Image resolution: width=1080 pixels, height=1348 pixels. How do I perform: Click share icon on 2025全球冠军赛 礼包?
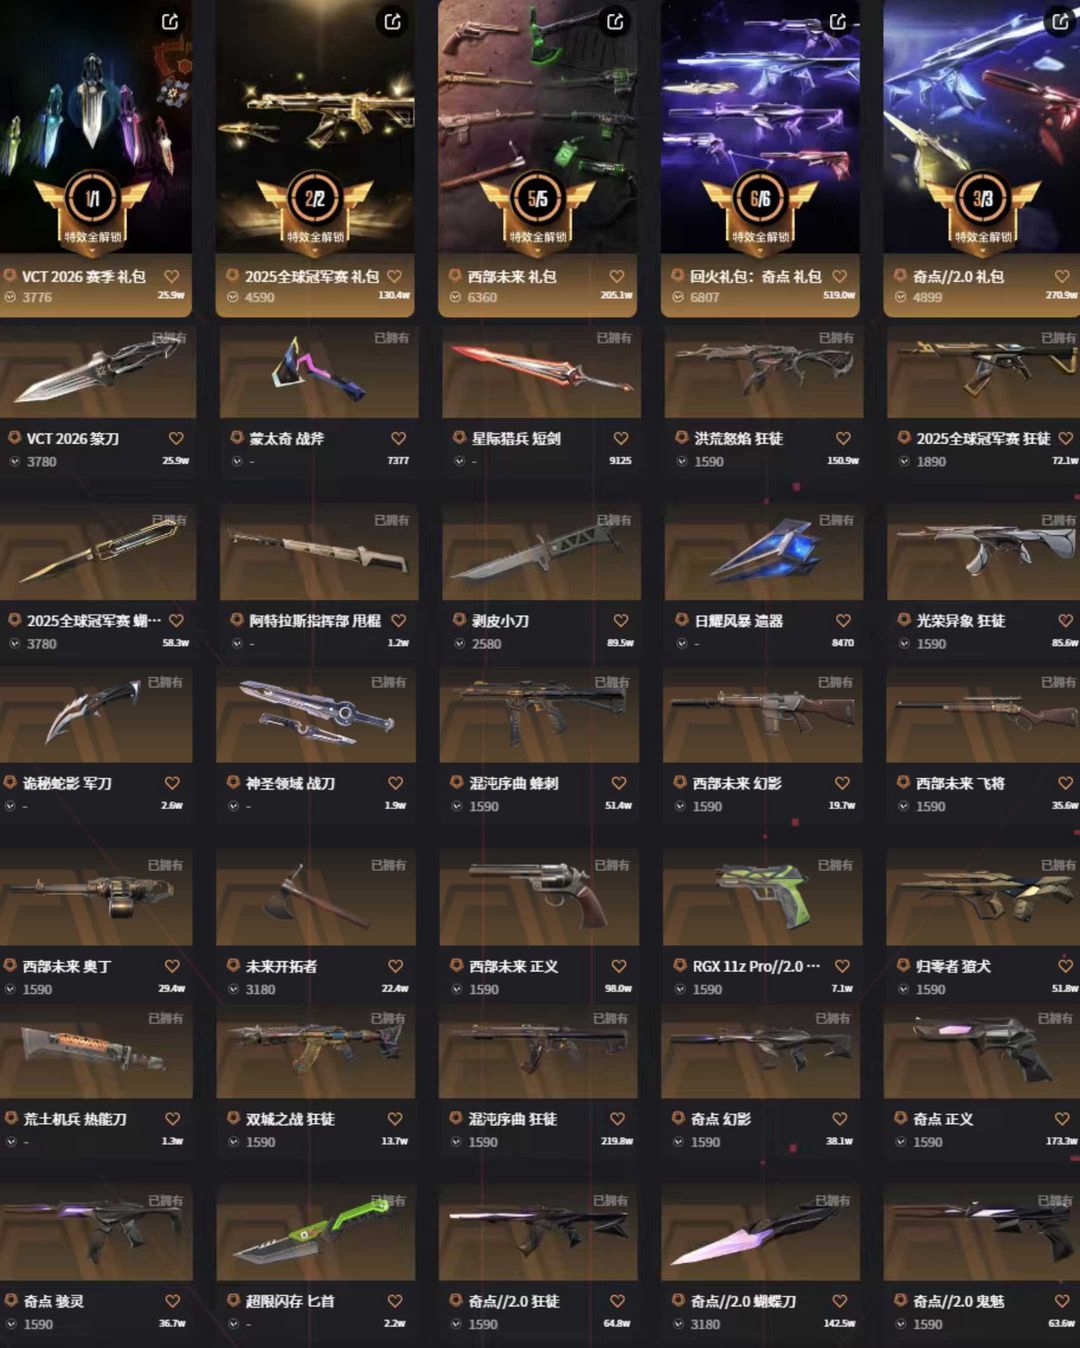(393, 21)
